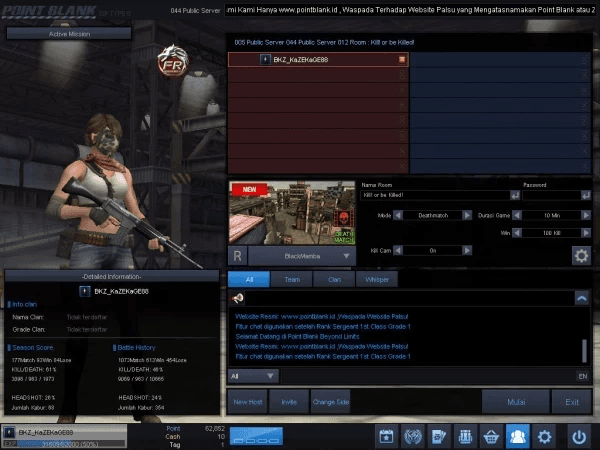Switch to Team chat tab
This screenshot has height=450, width=600.
[292, 279]
